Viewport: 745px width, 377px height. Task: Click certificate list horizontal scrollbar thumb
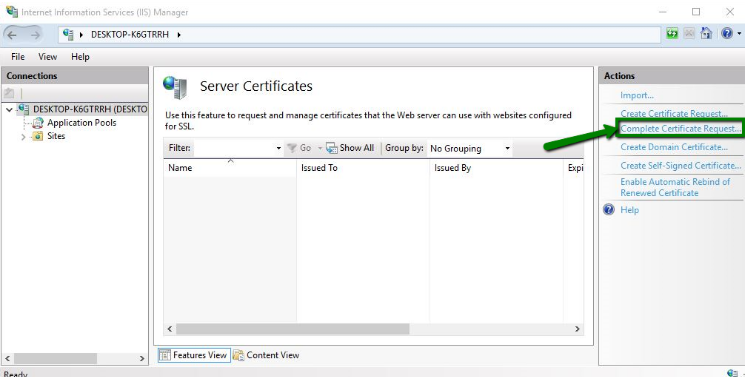coord(292,329)
